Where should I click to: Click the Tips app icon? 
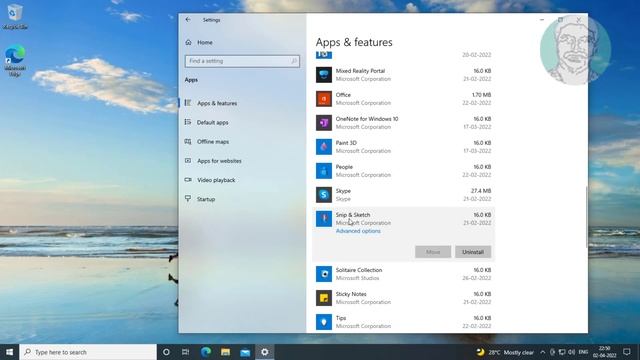[324, 322]
